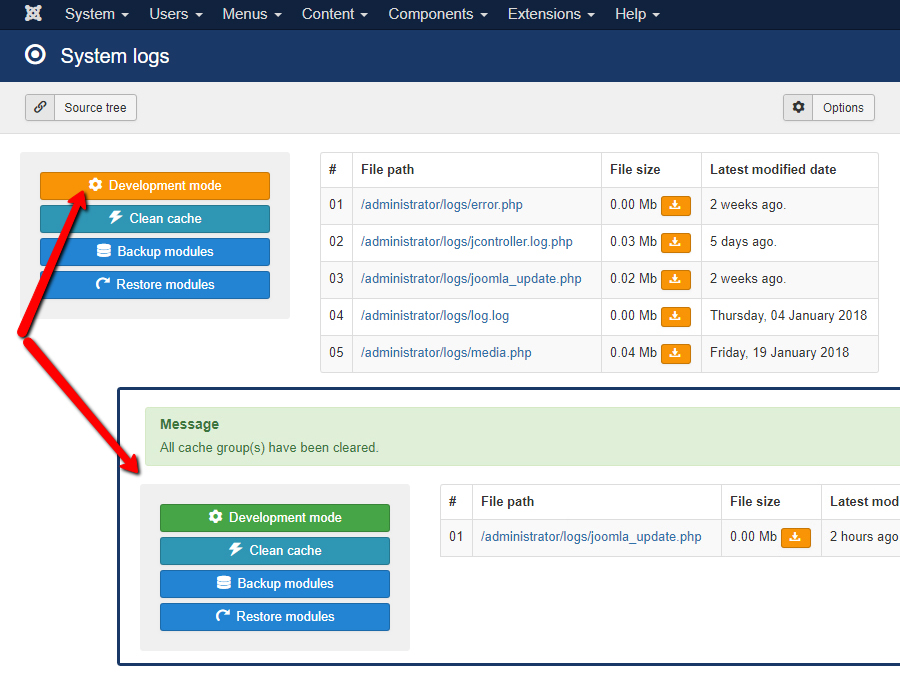Toggle the green Development mode button
This screenshot has width=900, height=680.
275,518
